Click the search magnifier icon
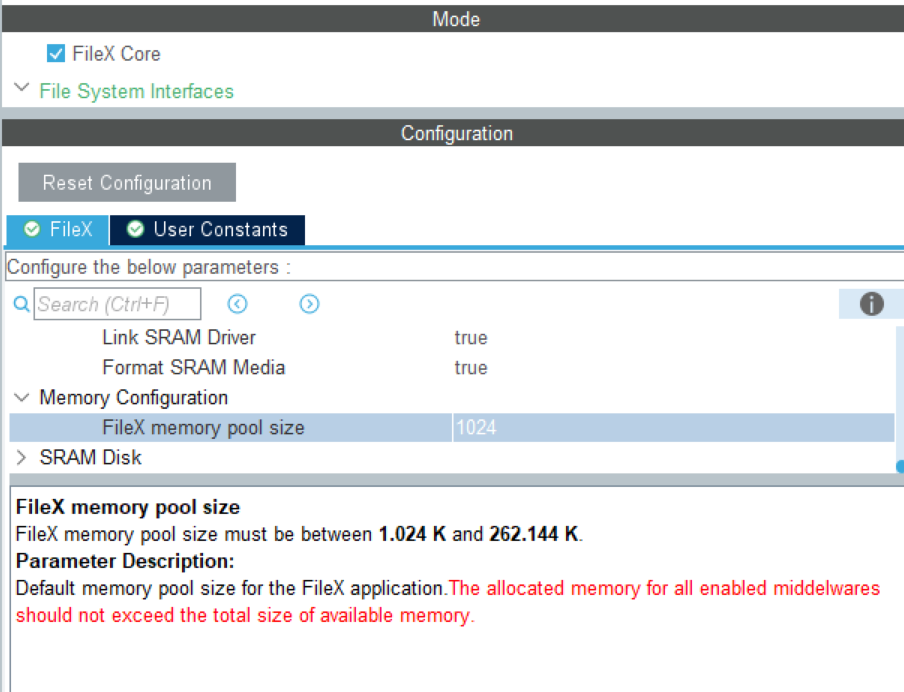This screenshot has width=904, height=692. pos(20,304)
